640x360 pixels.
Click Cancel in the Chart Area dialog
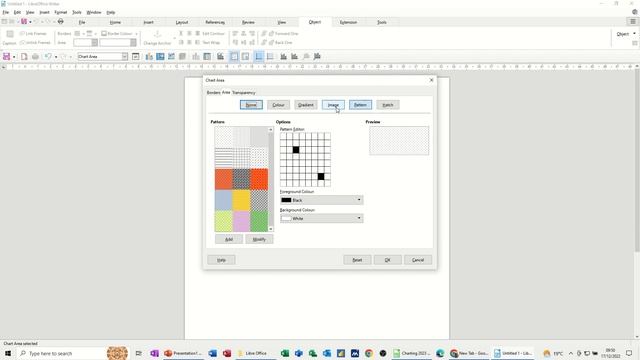coord(418,260)
